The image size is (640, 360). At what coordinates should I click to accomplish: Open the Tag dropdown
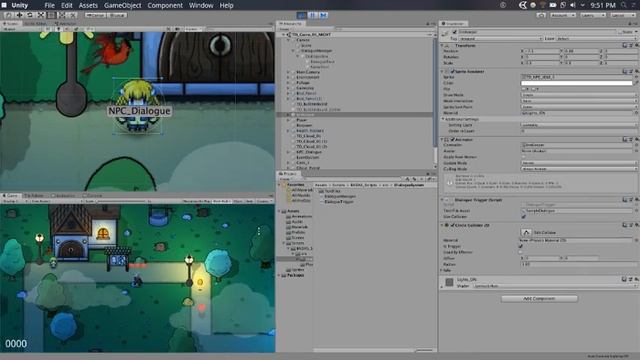coord(500,38)
